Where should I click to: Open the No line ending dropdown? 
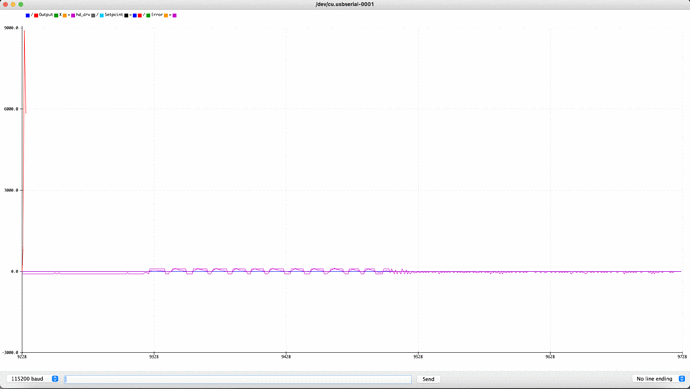coord(659,379)
